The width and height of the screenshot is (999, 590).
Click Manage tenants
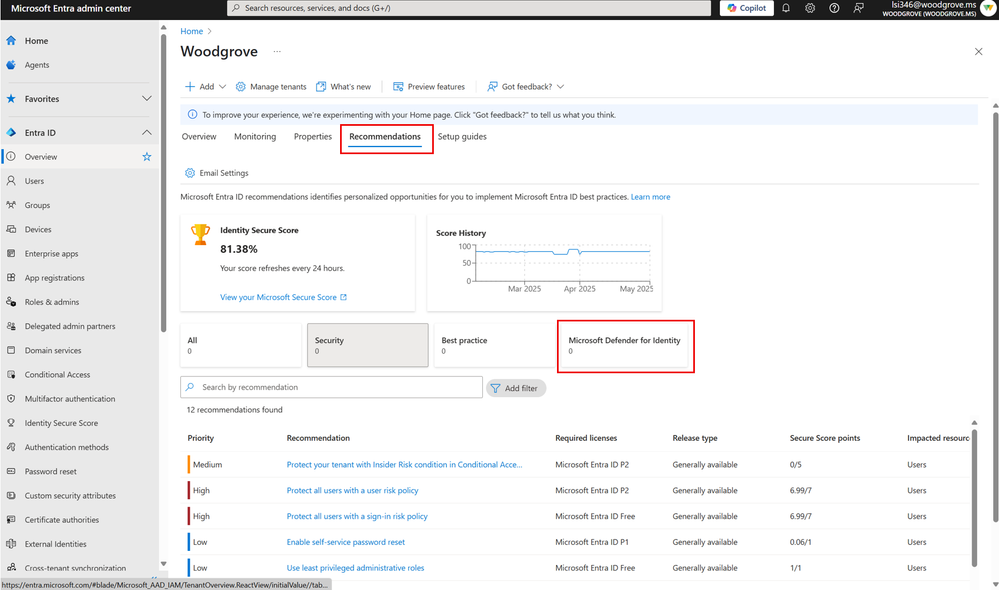pyautogui.click(x=271, y=87)
